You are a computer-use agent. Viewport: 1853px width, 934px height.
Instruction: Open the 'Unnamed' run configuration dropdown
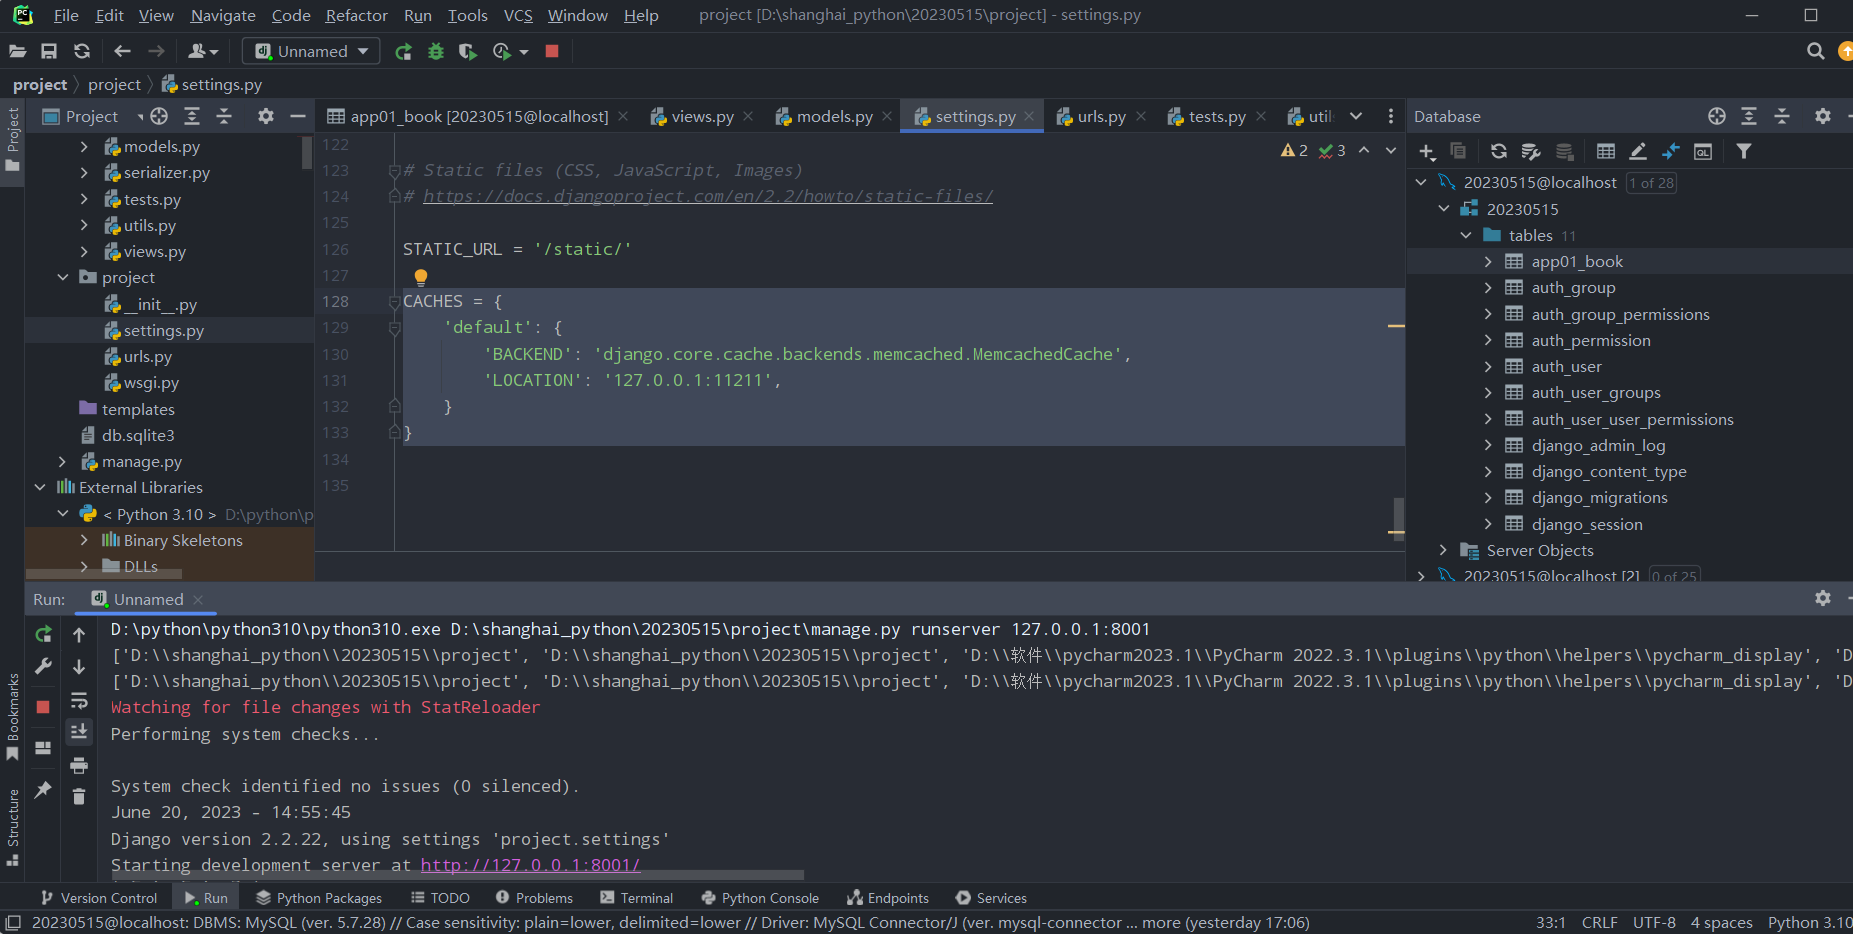tap(311, 51)
